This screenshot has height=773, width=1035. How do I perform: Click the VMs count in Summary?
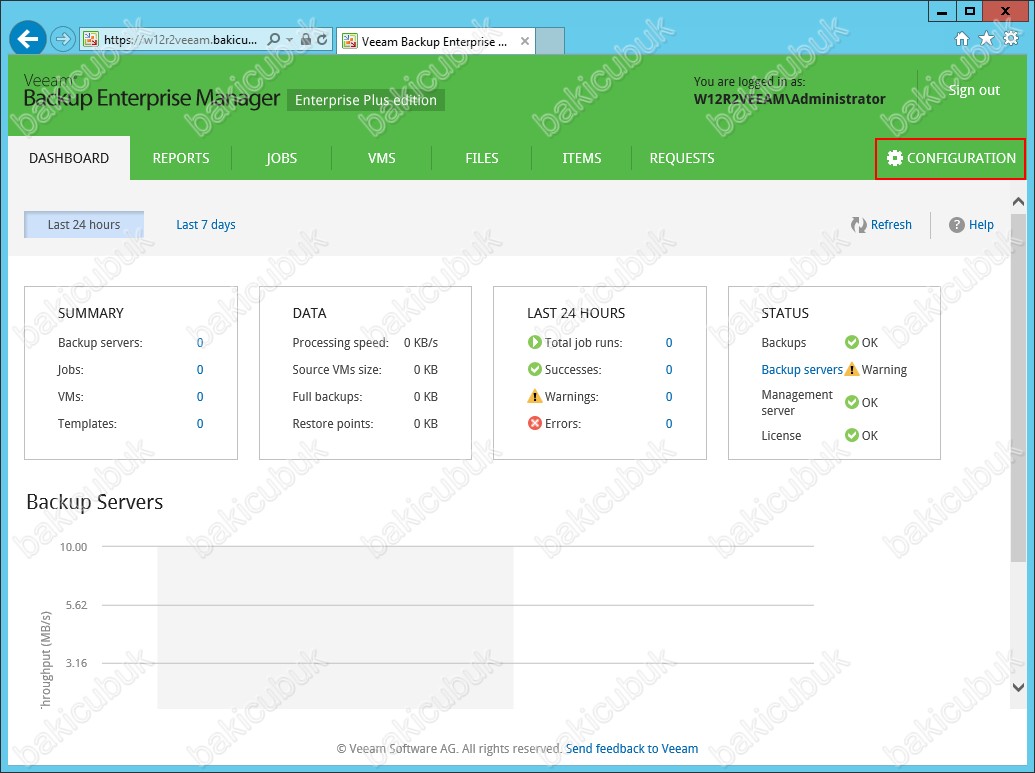coord(200,397)
